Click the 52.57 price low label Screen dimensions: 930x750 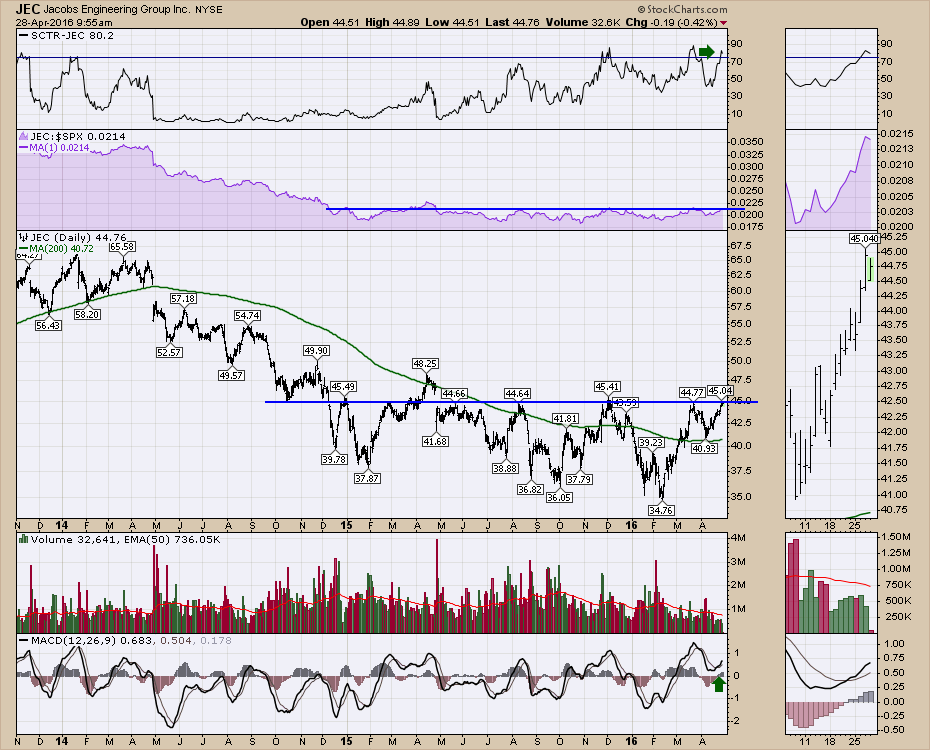point(169,353)
